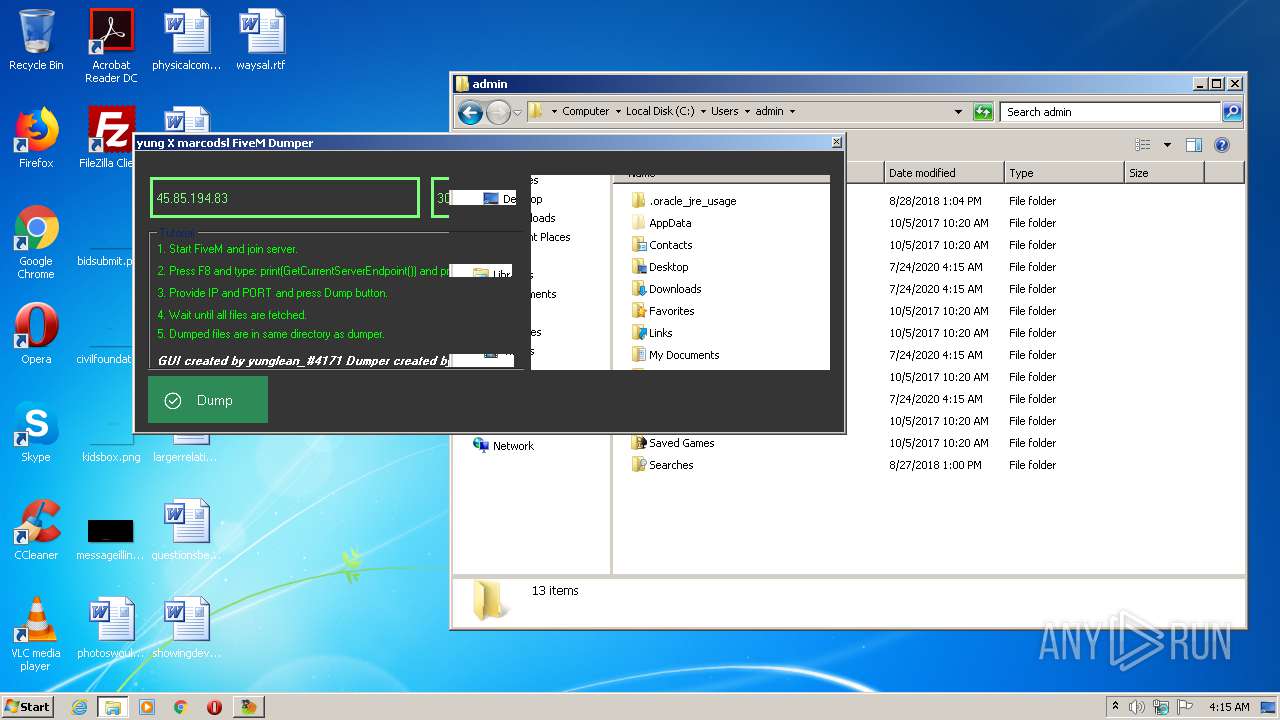Launch Opera browser desktop shortcut
Image resolution: width=1280 pixels, height=720 pixels.
click(36, 334)
